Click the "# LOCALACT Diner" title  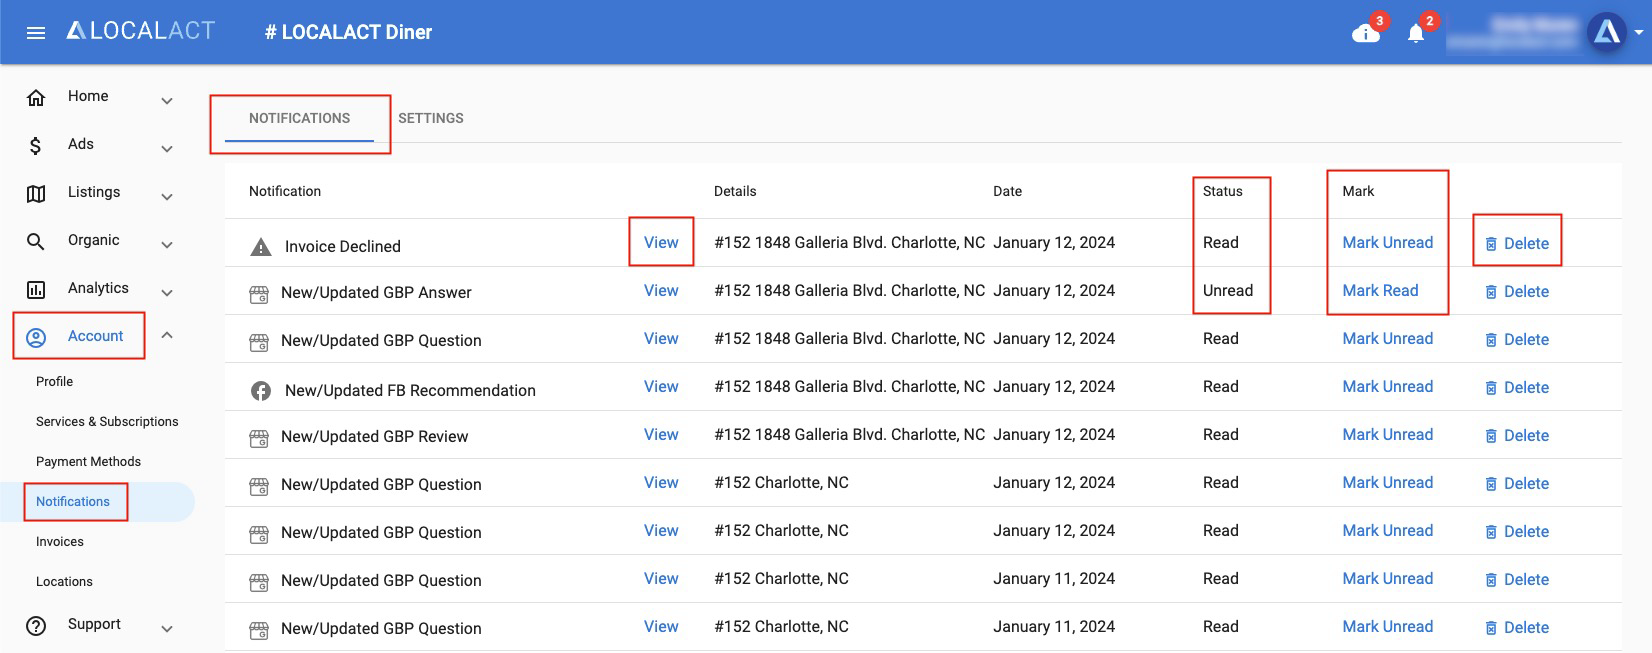348,32
